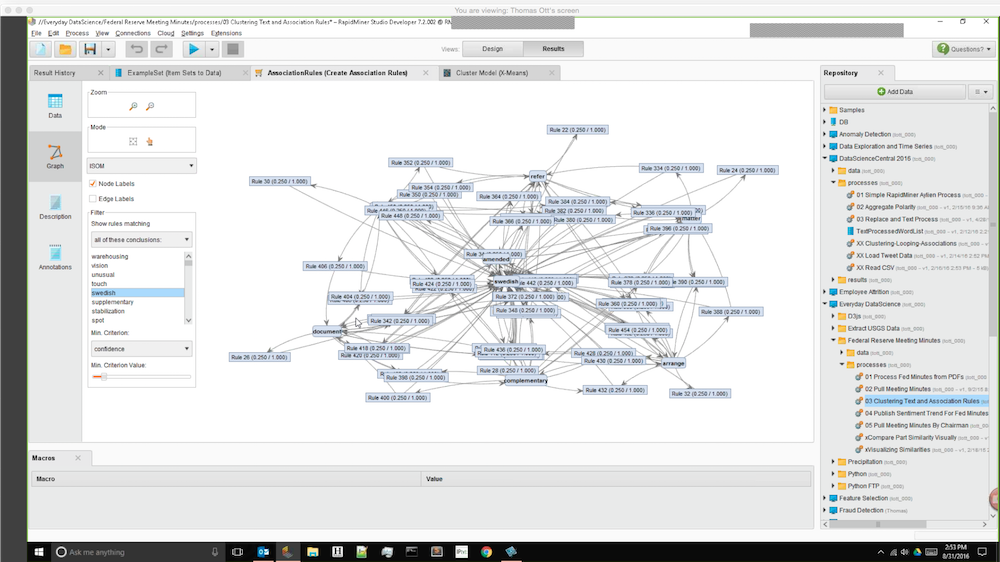The image size is (1000, 562).
Task: Open a process with the folder icon
Action: pyautogui.click(x=65, y=49)
